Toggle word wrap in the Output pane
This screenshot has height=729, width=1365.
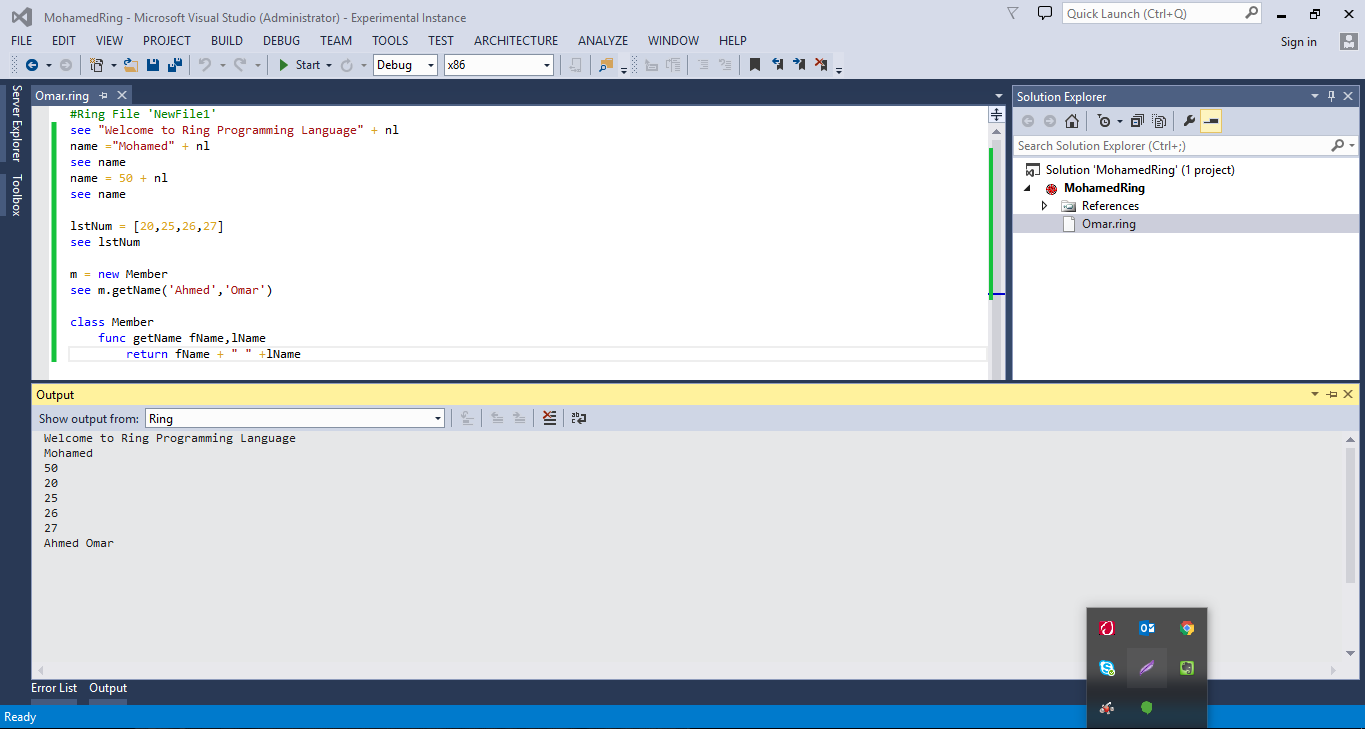coord(578,418)
